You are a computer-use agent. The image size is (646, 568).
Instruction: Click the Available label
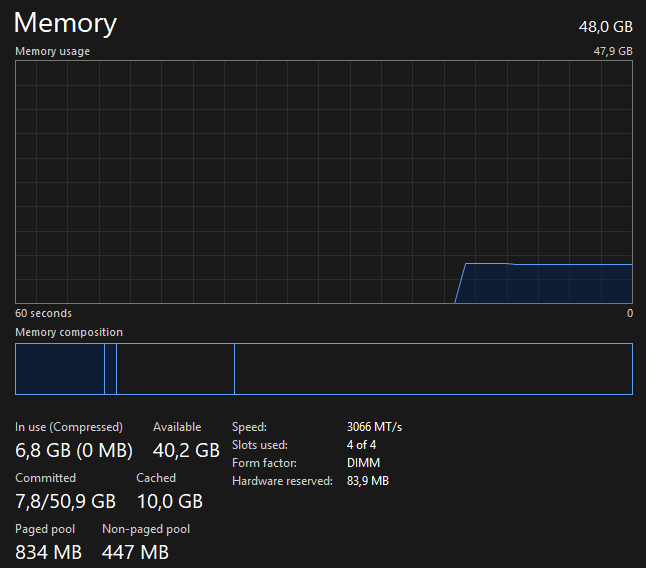tap(177, 427)
